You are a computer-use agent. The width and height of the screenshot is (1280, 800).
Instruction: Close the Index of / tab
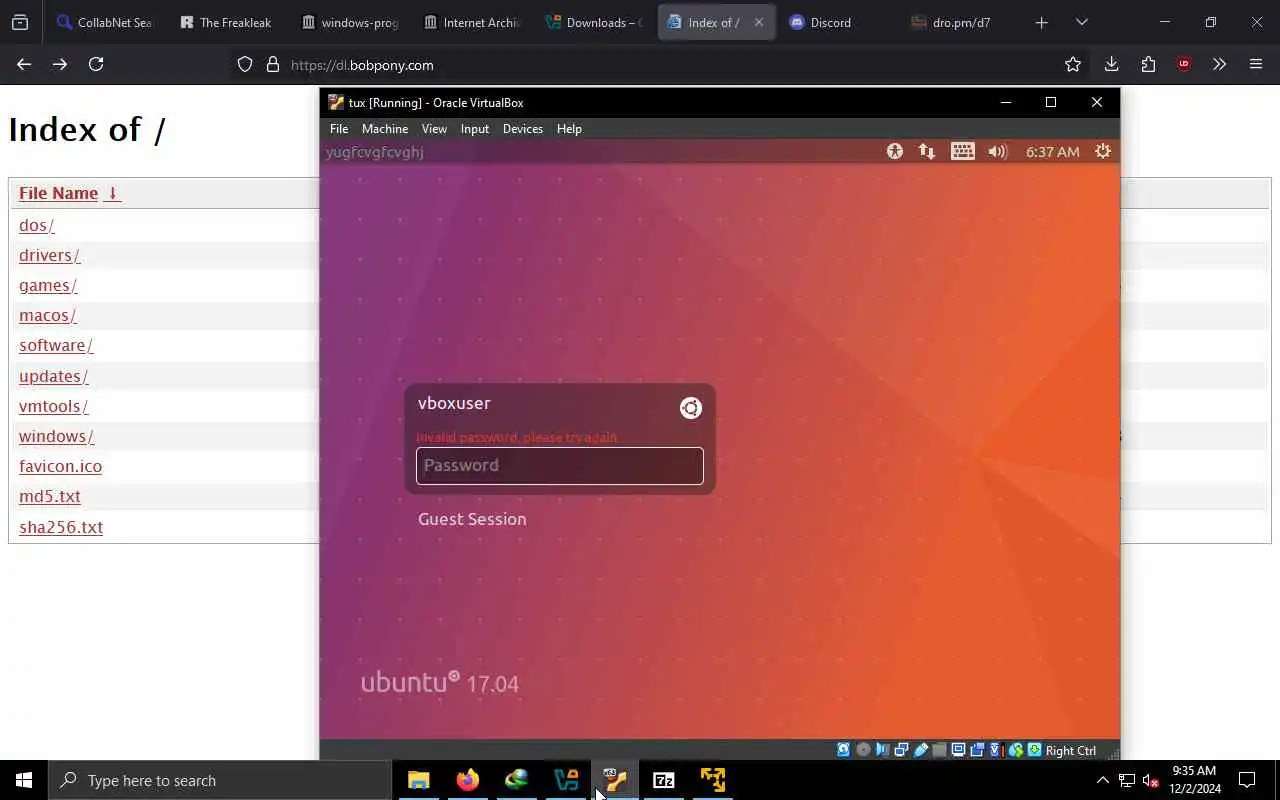759,22
